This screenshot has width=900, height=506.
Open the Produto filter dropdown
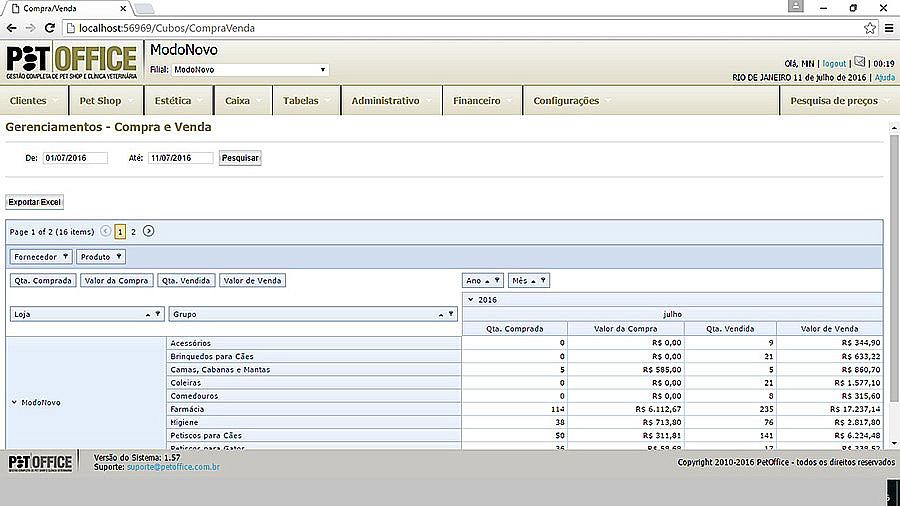pyautogui.click(x=102, y=257)
